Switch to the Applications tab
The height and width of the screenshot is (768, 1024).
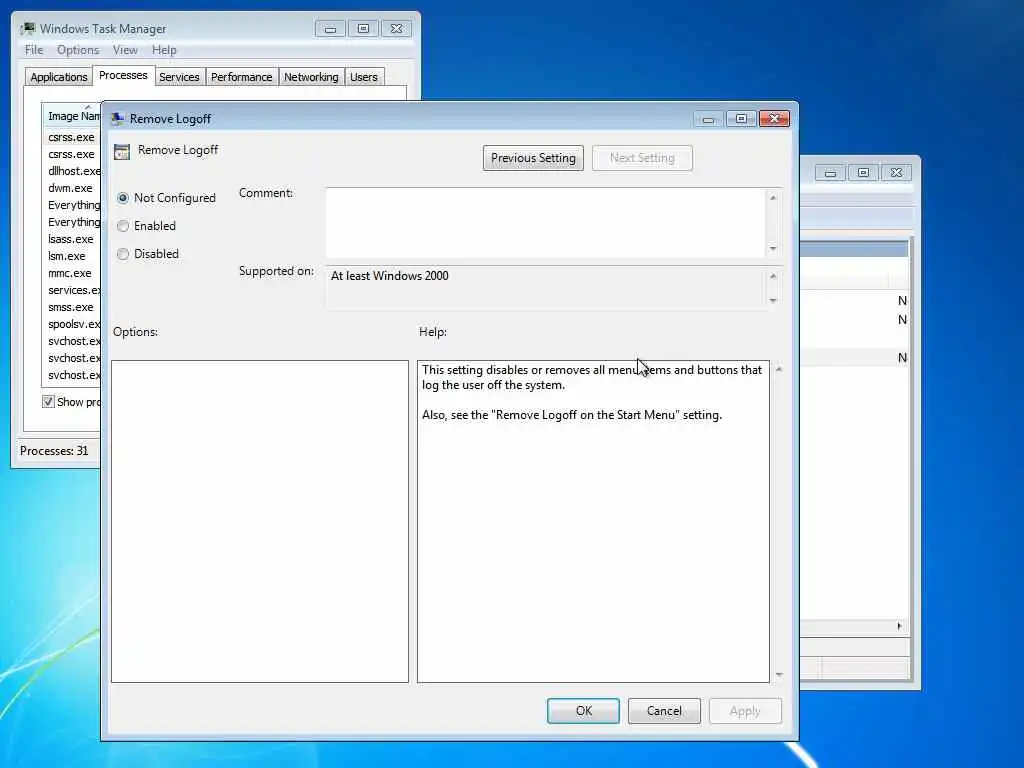[59, 77]
